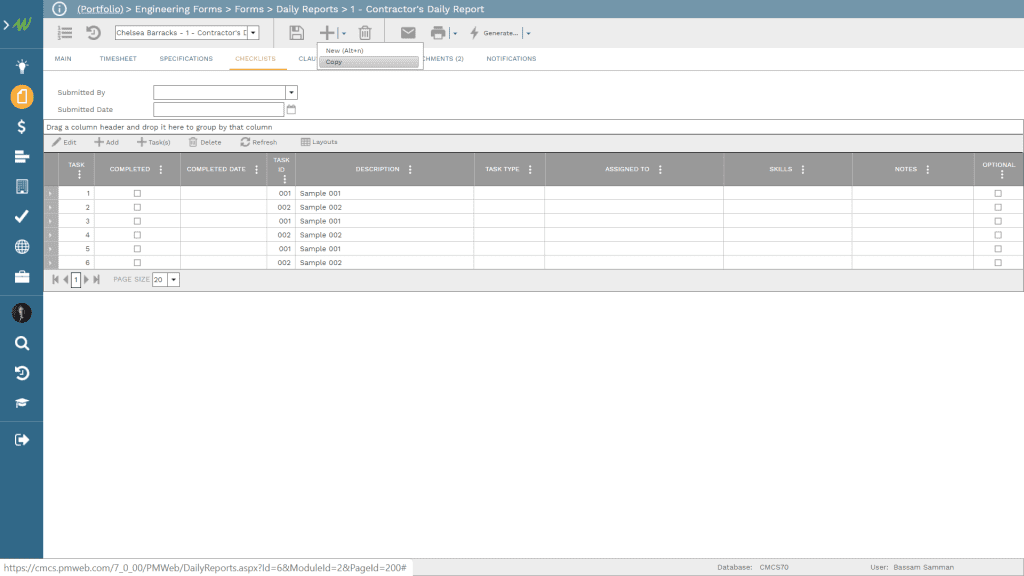Click the user profile avatar
Viewport: 1024px width, 576px height.
pos(22,313)
